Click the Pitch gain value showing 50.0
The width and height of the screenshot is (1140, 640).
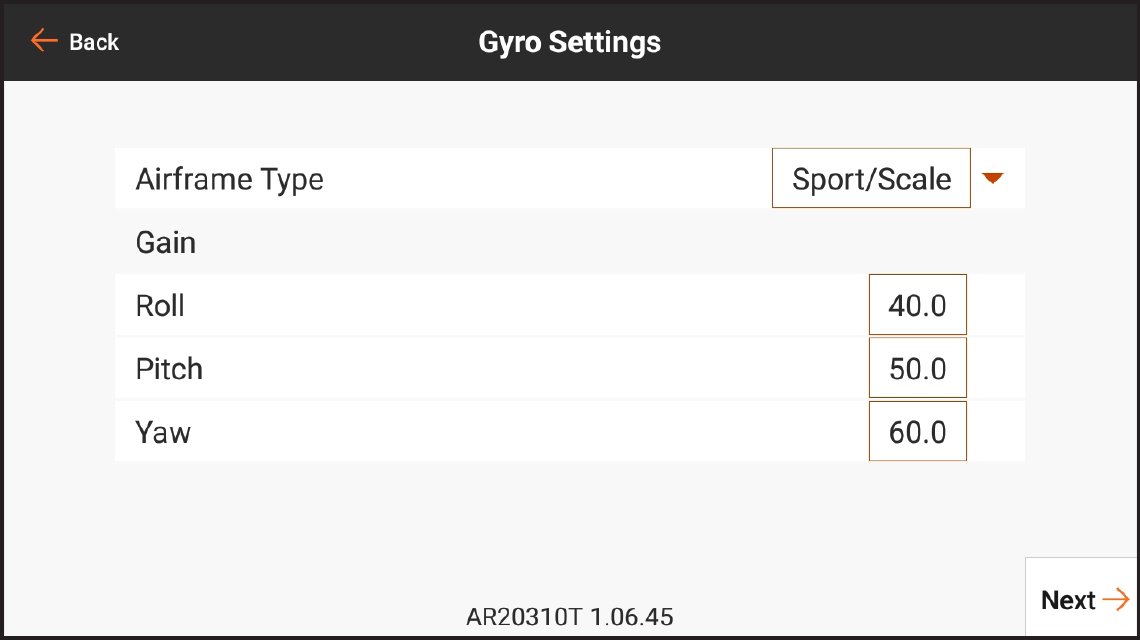click(917, 368)
